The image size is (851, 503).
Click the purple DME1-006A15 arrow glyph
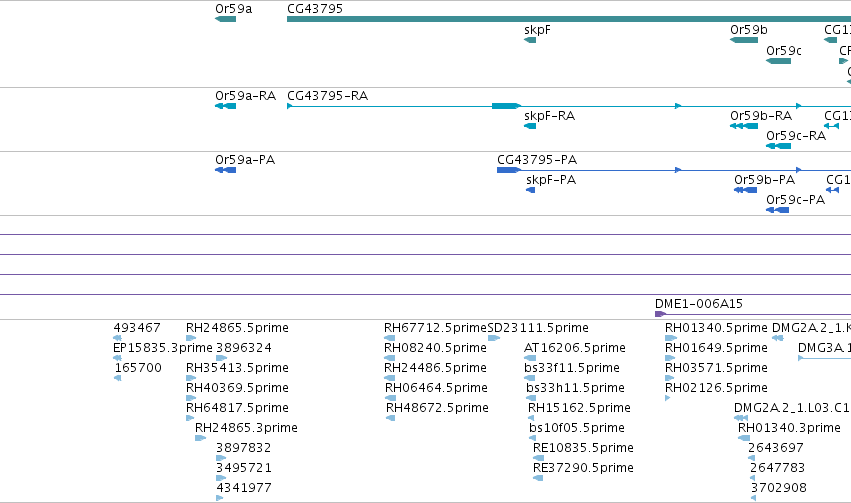click(661, 314)
